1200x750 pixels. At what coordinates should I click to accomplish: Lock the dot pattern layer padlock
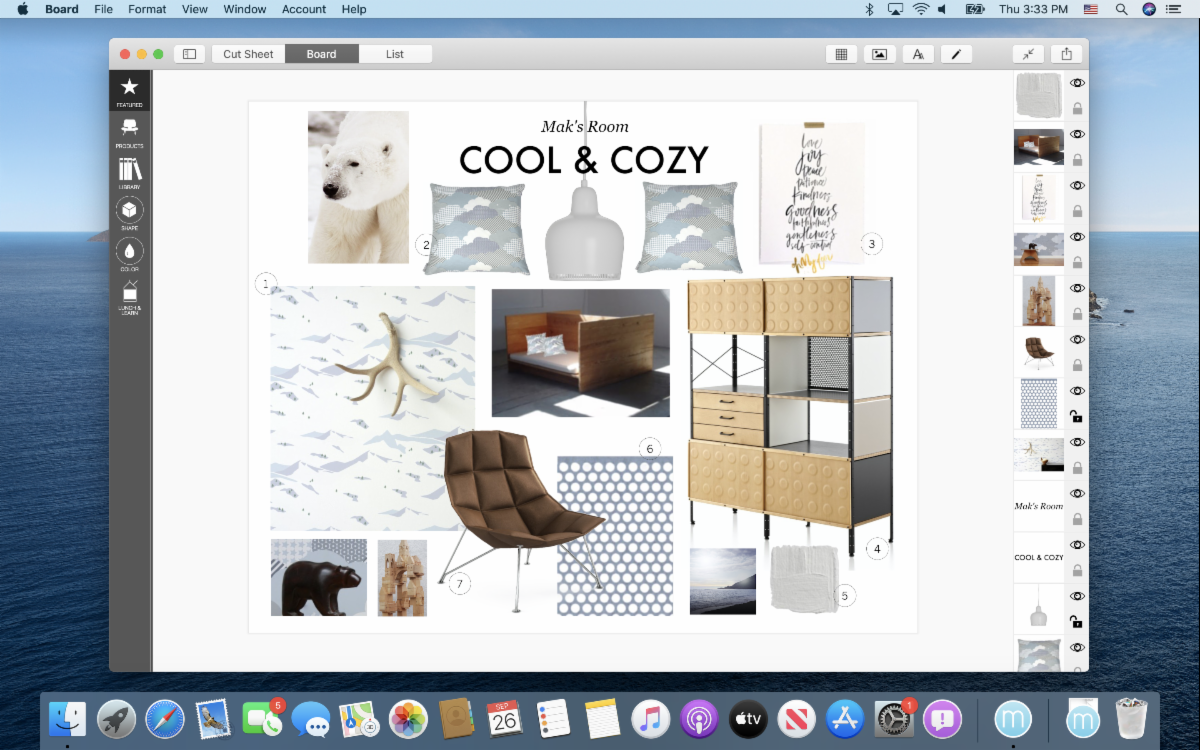(x=1077, y=416)
